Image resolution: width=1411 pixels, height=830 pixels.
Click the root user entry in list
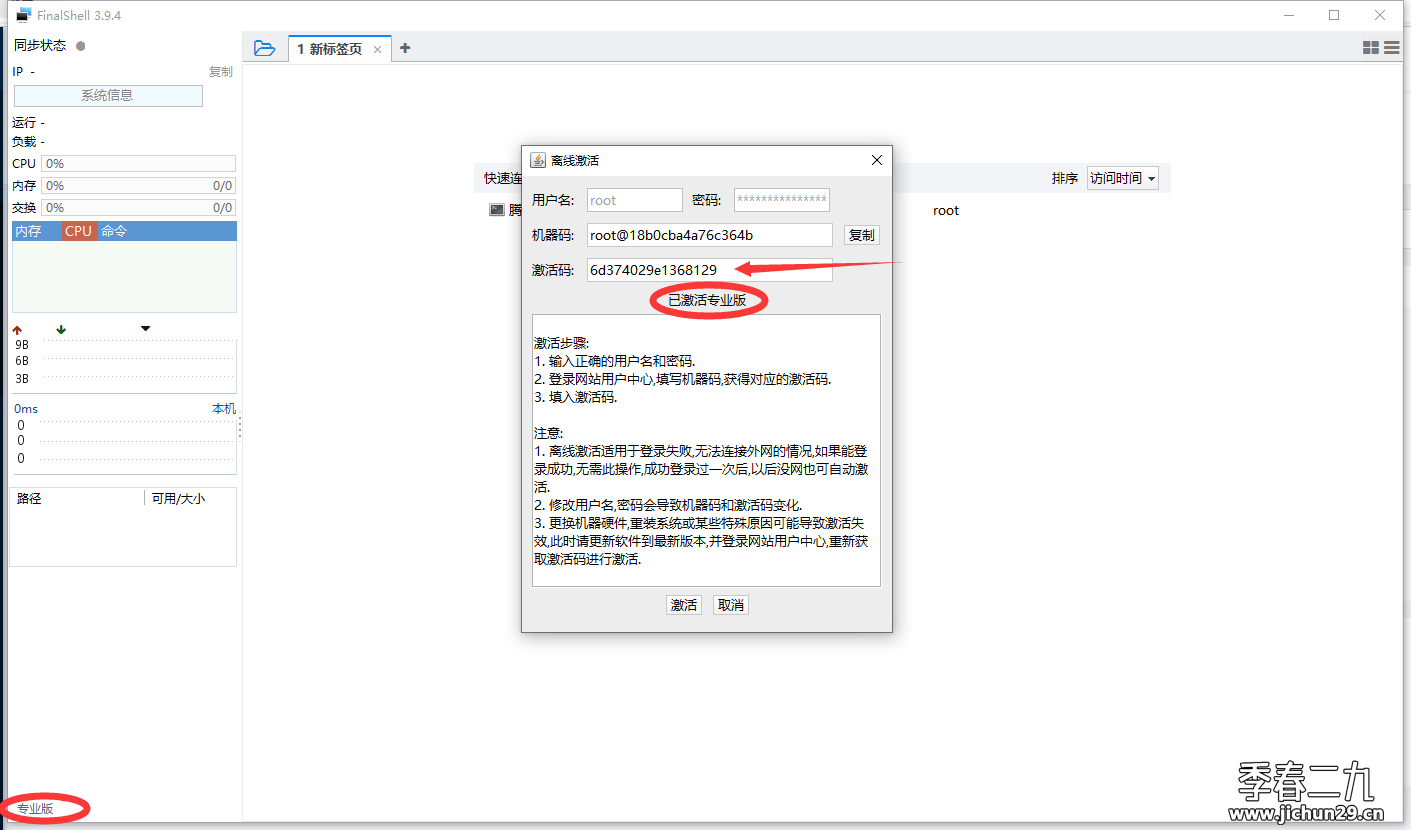pyautogui.click(x=946, y=210)
